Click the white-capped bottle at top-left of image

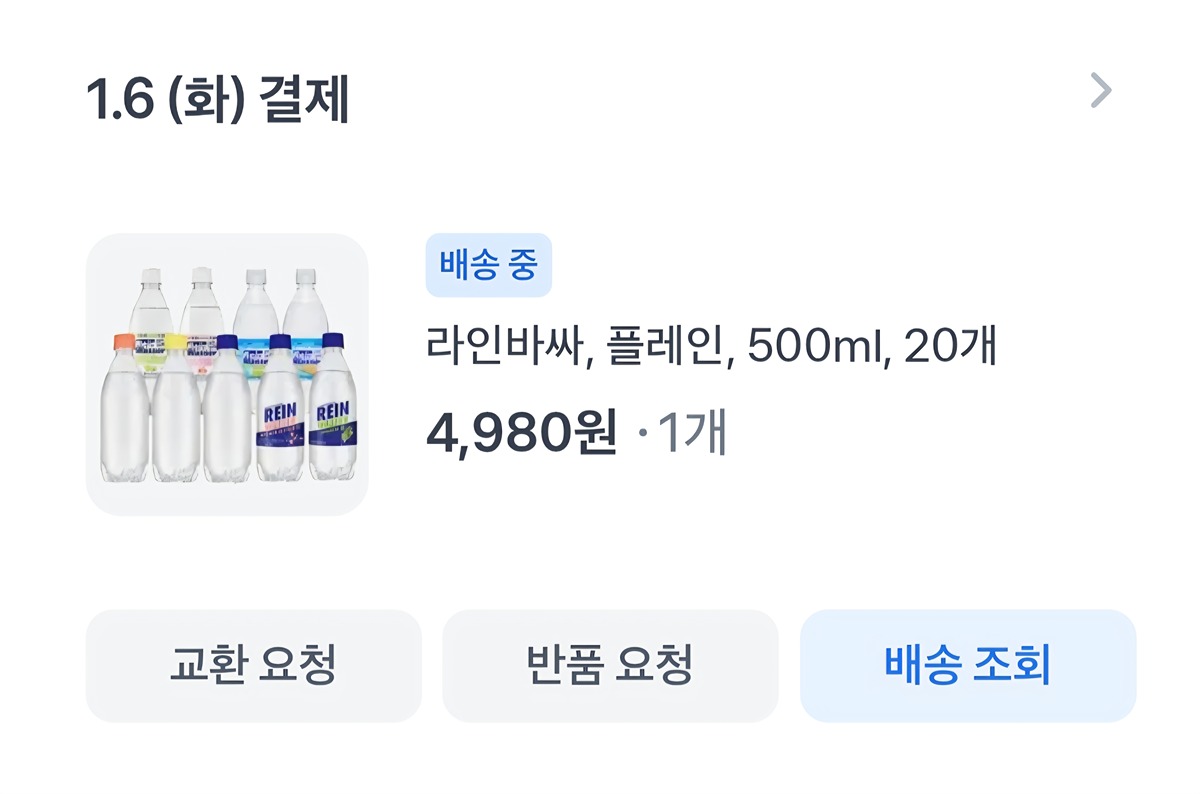[151, 300]
